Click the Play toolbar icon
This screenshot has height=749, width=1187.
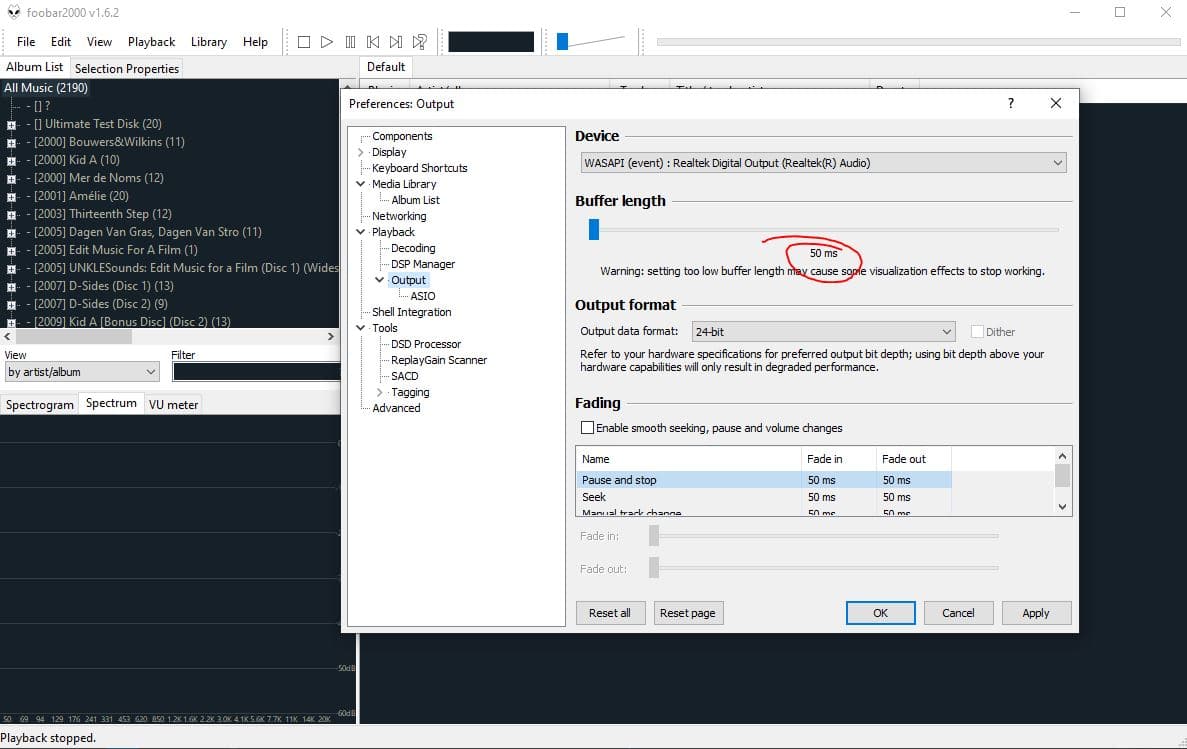click(x=326, y=42)
